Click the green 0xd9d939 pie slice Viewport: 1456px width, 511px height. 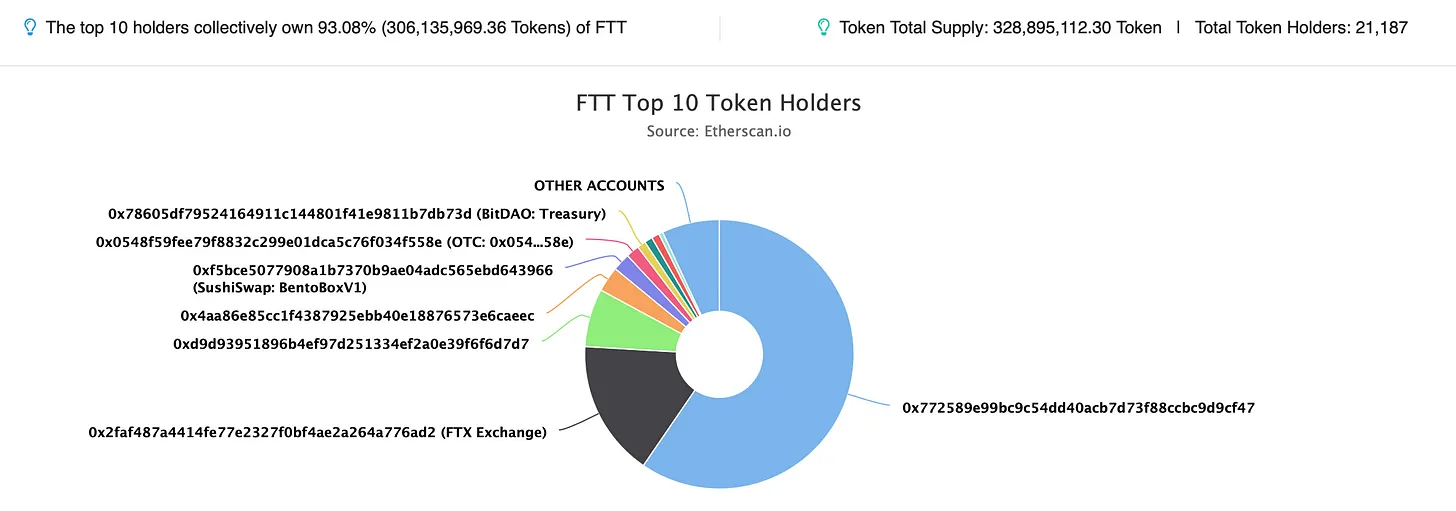pyautogui.click(x=614, y=318)
